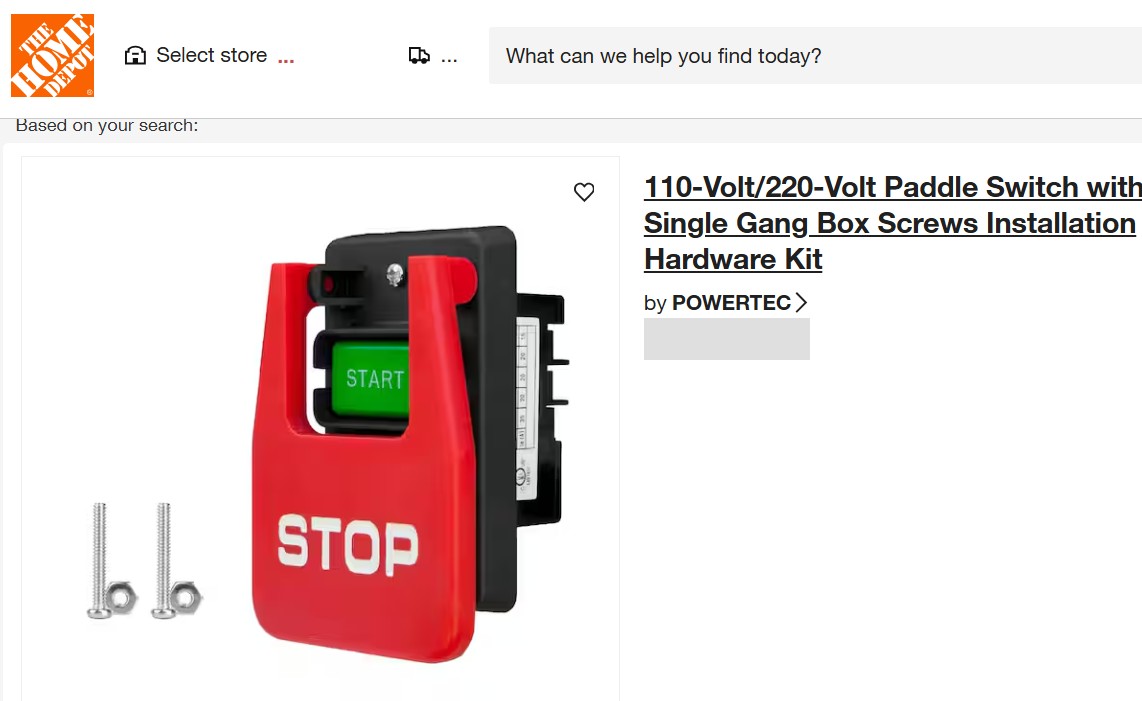The width and height of the screenshot is (1142, 701).
Task: Click the green START button in the product photo
Action: point(371,379)
